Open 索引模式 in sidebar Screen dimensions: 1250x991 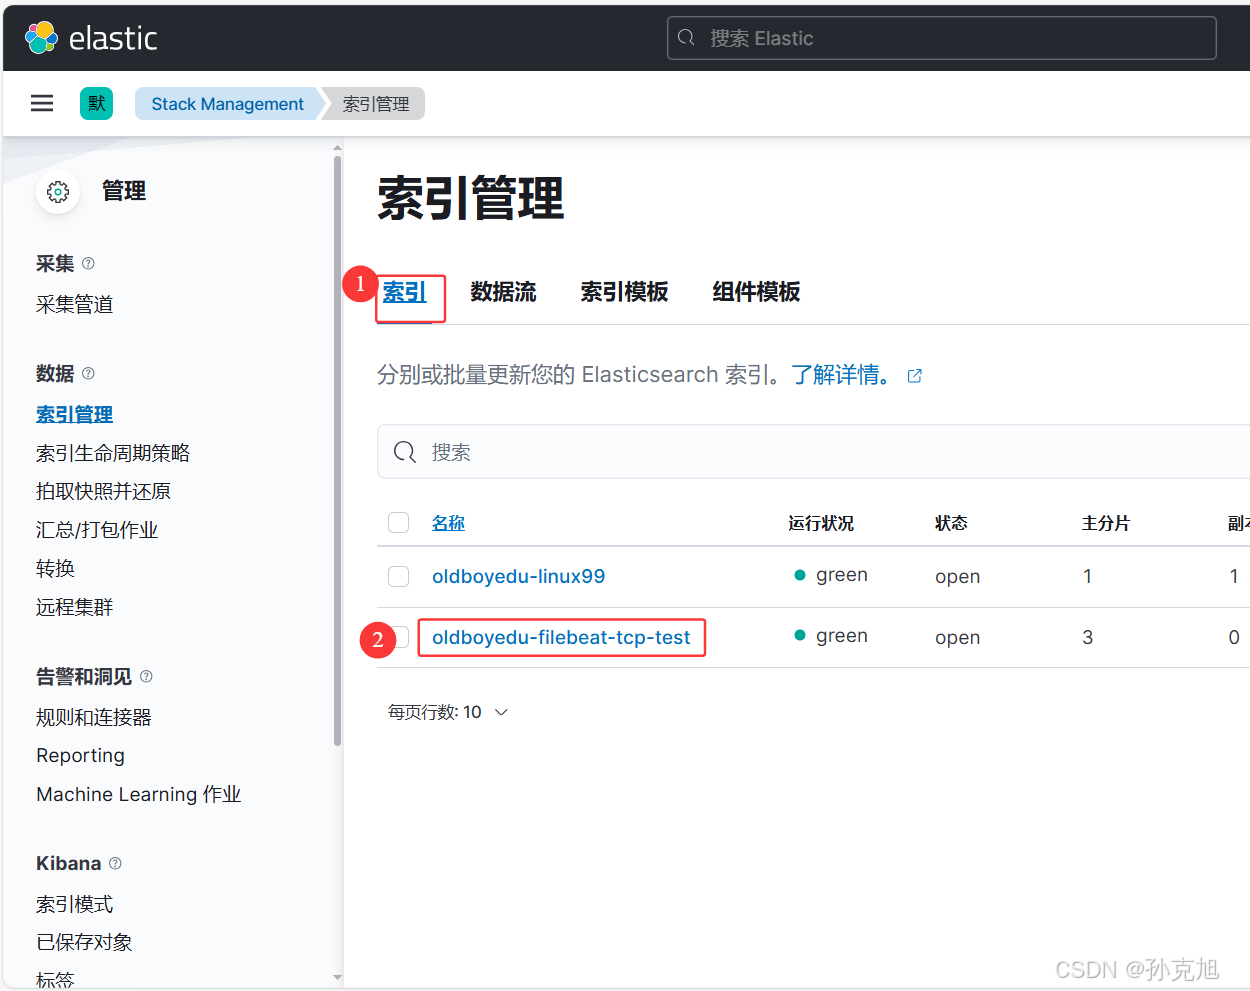click(75, 904)
